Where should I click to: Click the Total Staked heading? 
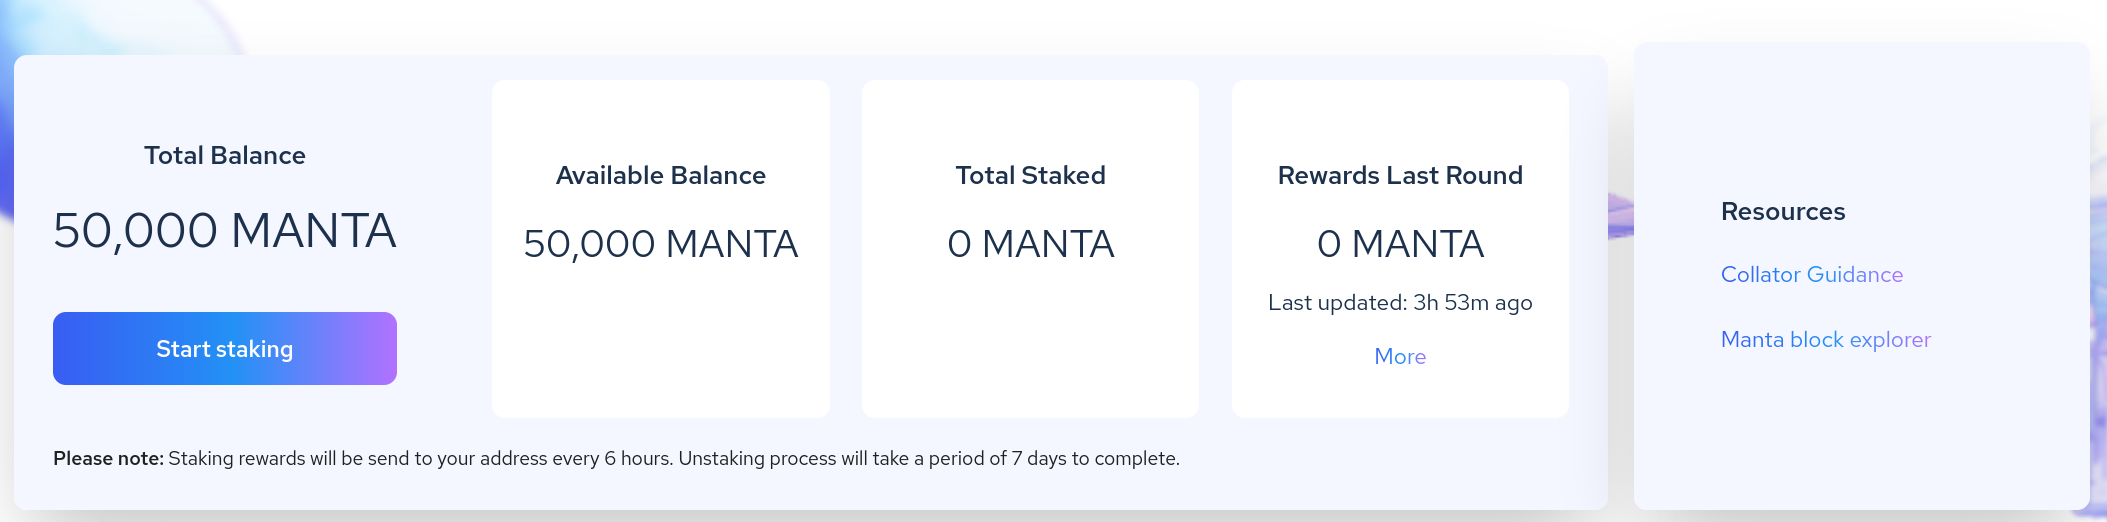pos(1030,176)
